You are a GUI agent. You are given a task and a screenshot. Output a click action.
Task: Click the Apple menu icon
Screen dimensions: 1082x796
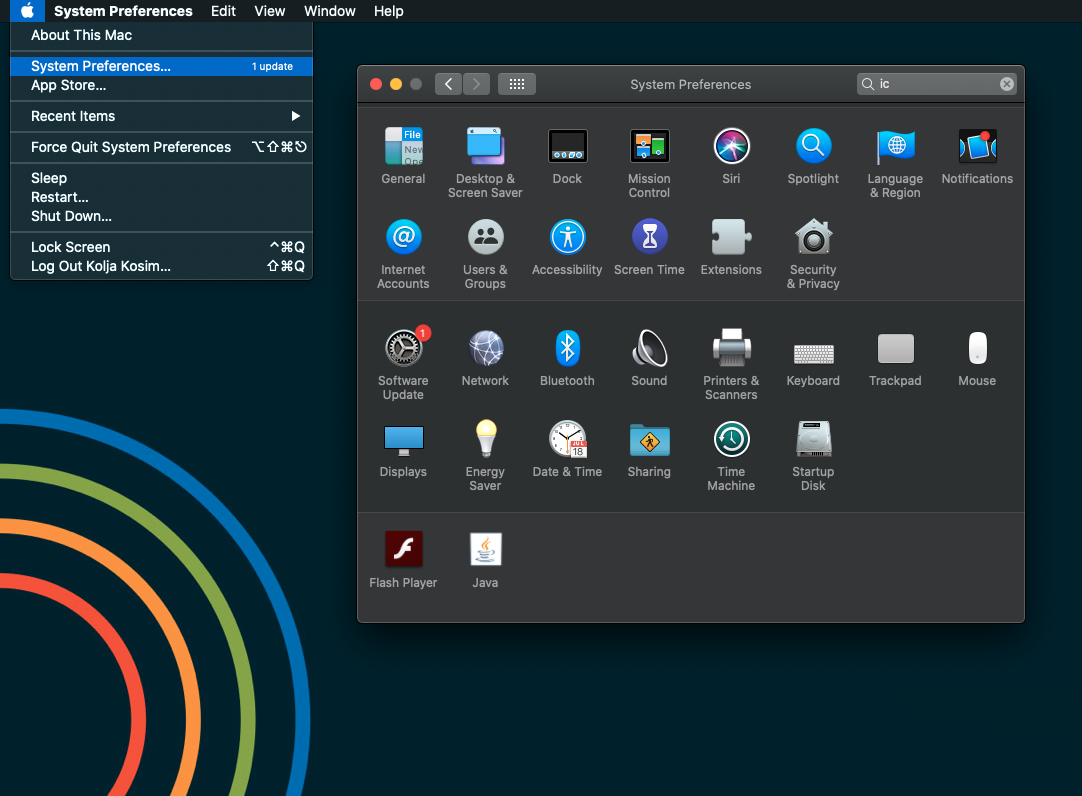(27, 11)
